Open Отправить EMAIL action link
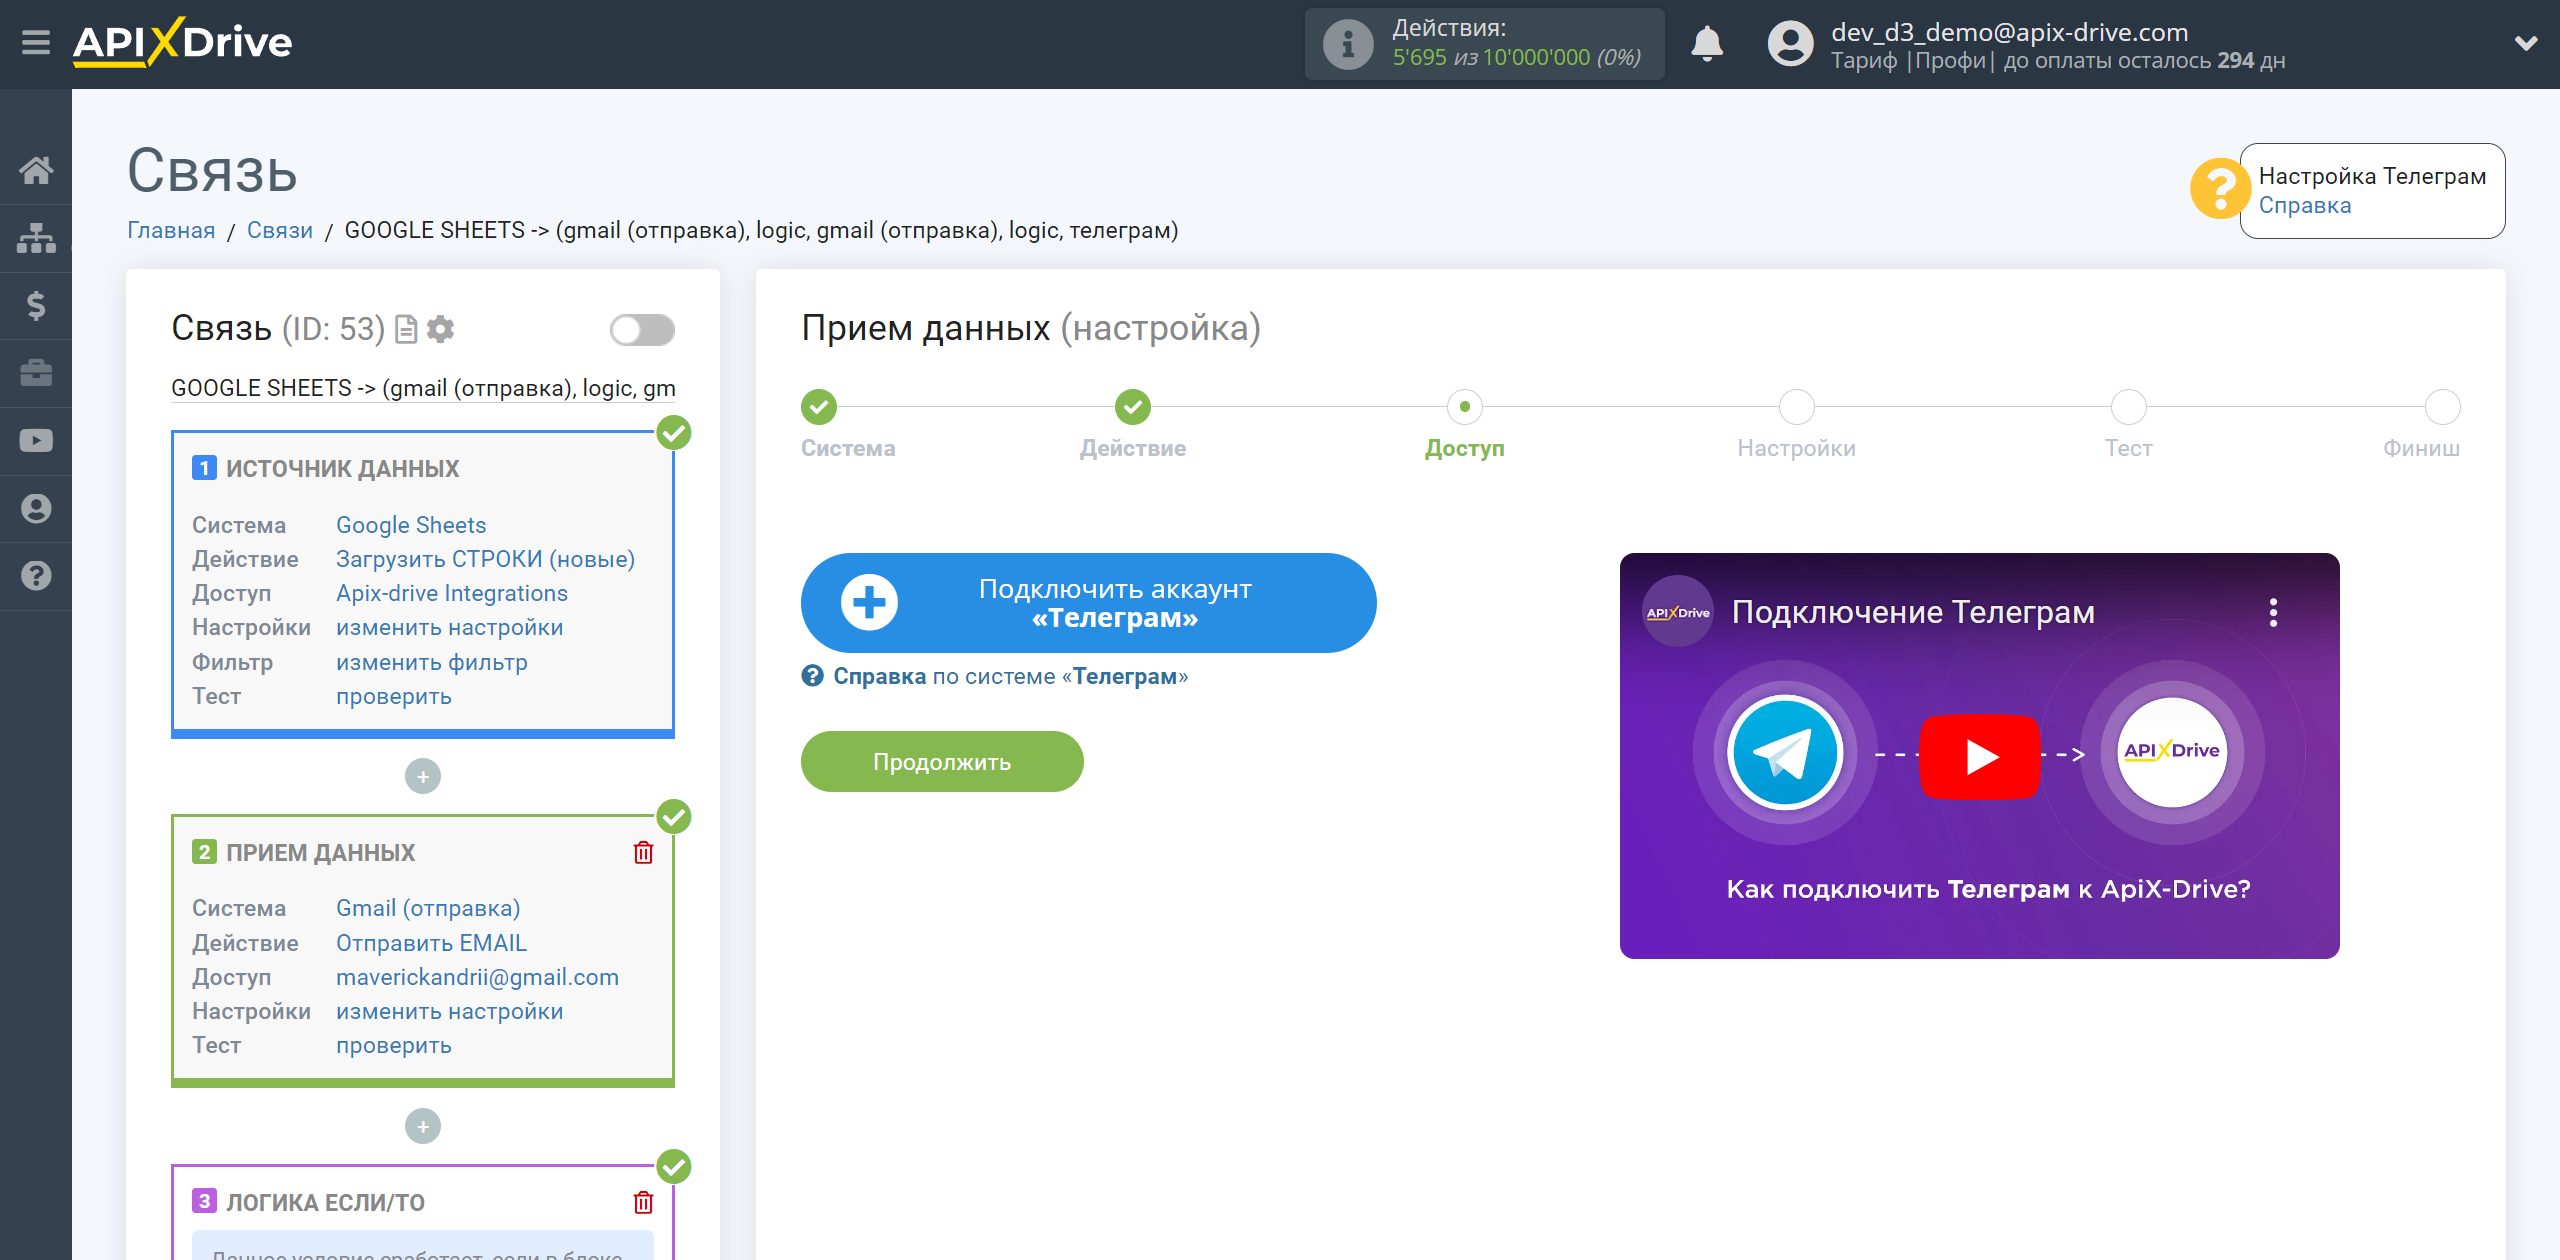The width and height of the screenshot is (2560, 1260). click(x=431, y=943)
